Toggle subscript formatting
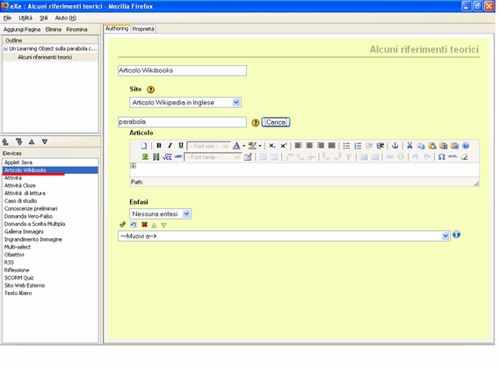500x370 pixels. click(272, 146)
